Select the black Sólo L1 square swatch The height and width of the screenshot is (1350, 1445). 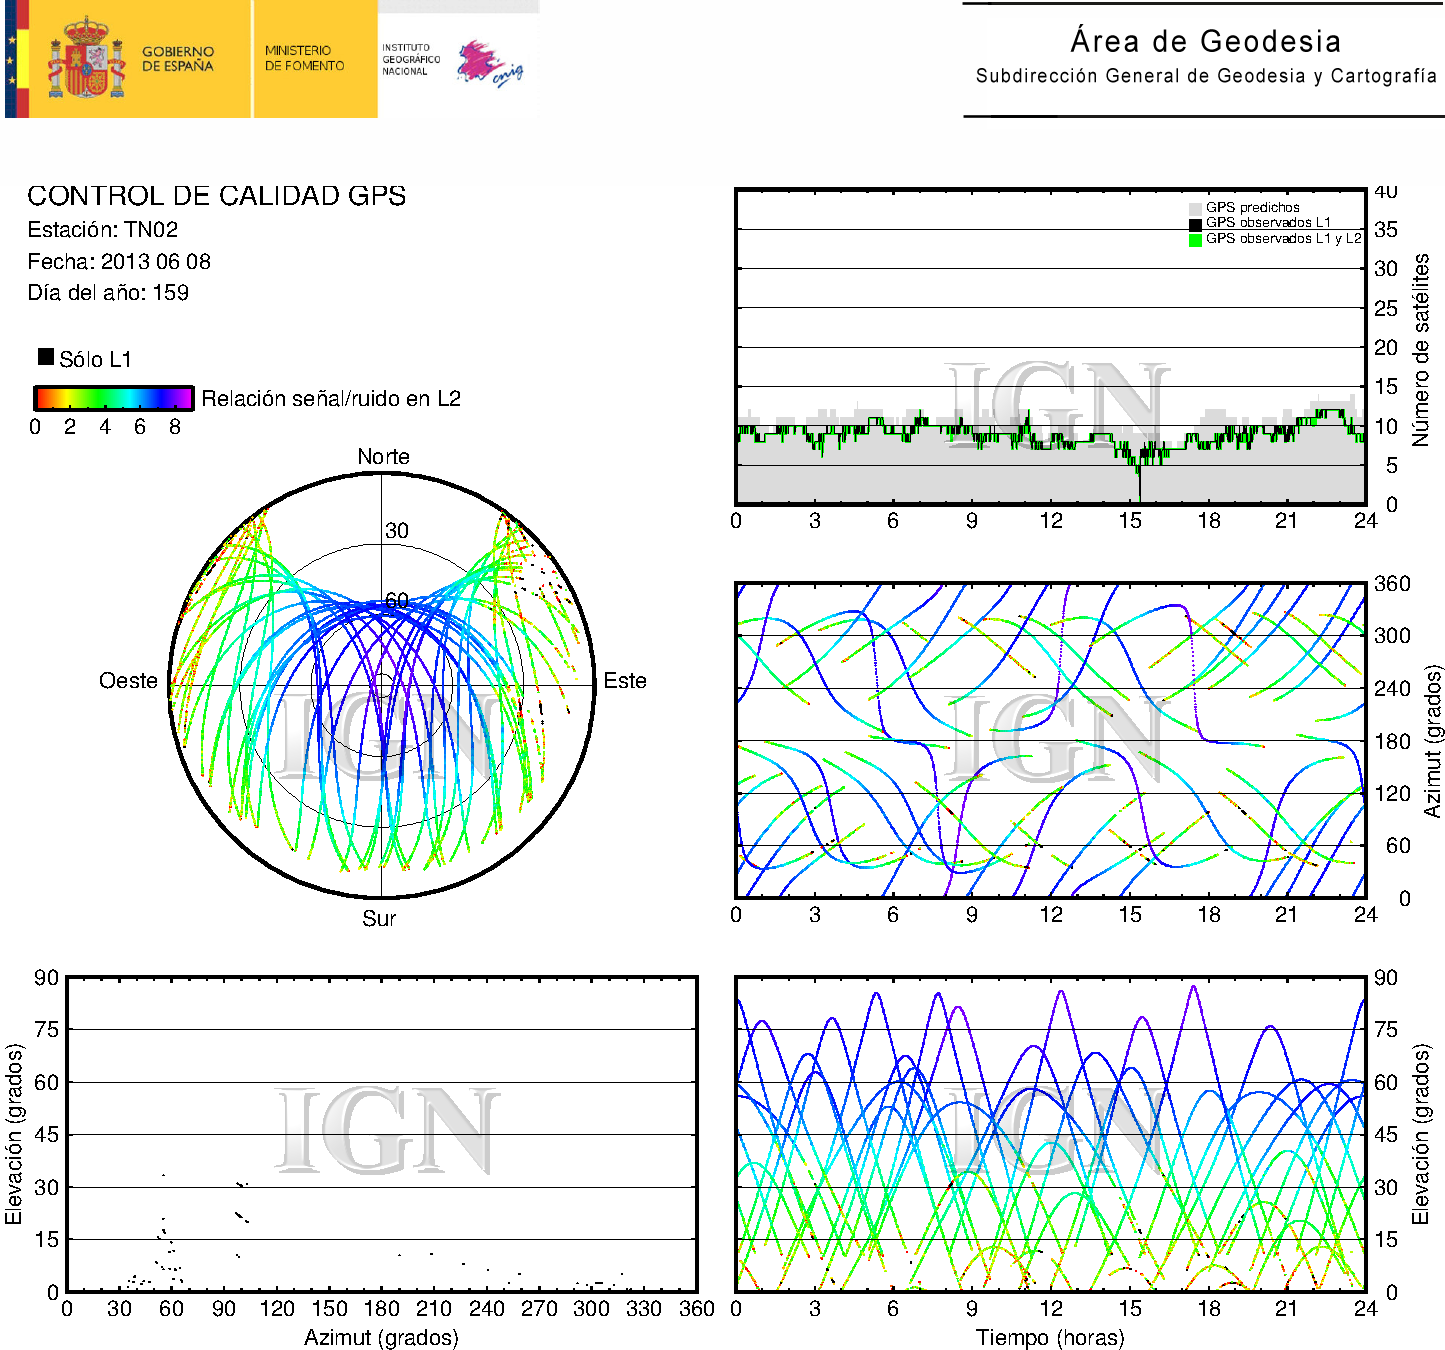46,356
